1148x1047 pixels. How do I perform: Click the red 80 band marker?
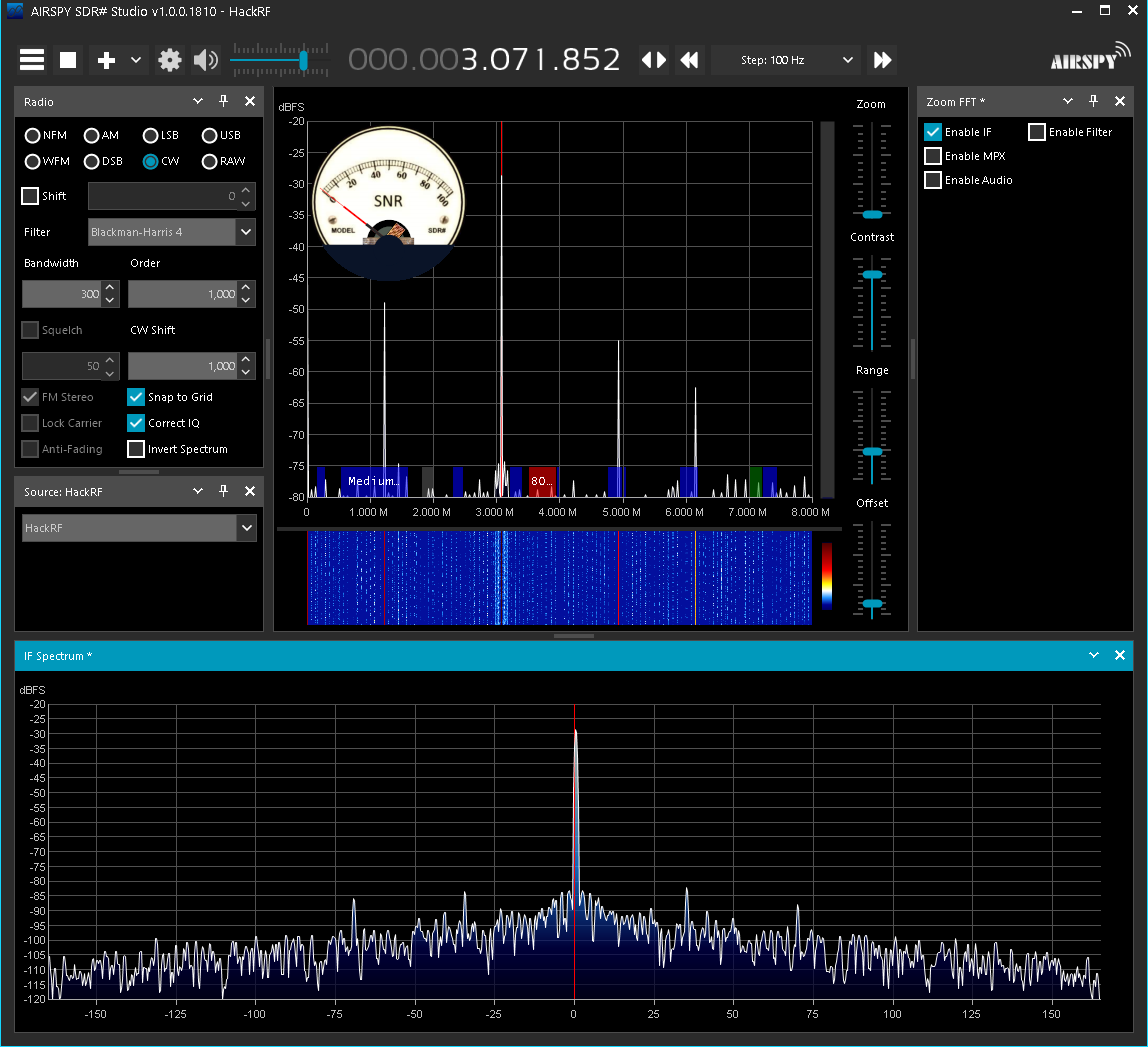tap(542, 481)
